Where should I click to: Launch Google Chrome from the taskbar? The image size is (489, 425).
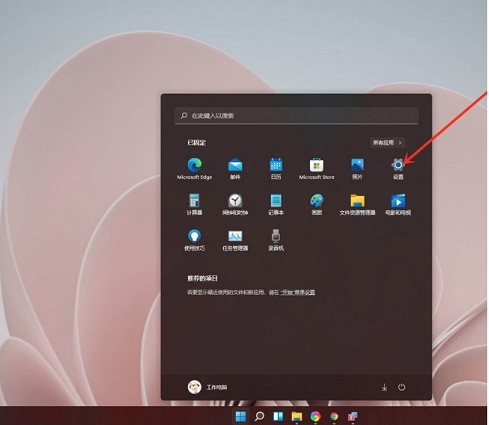[334, 416]
